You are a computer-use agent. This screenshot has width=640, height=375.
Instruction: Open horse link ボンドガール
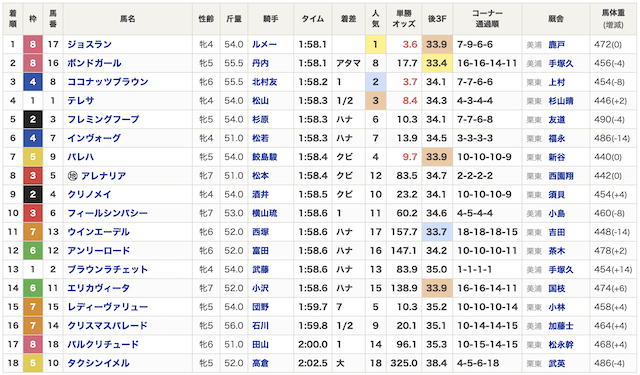coord(94,63)
